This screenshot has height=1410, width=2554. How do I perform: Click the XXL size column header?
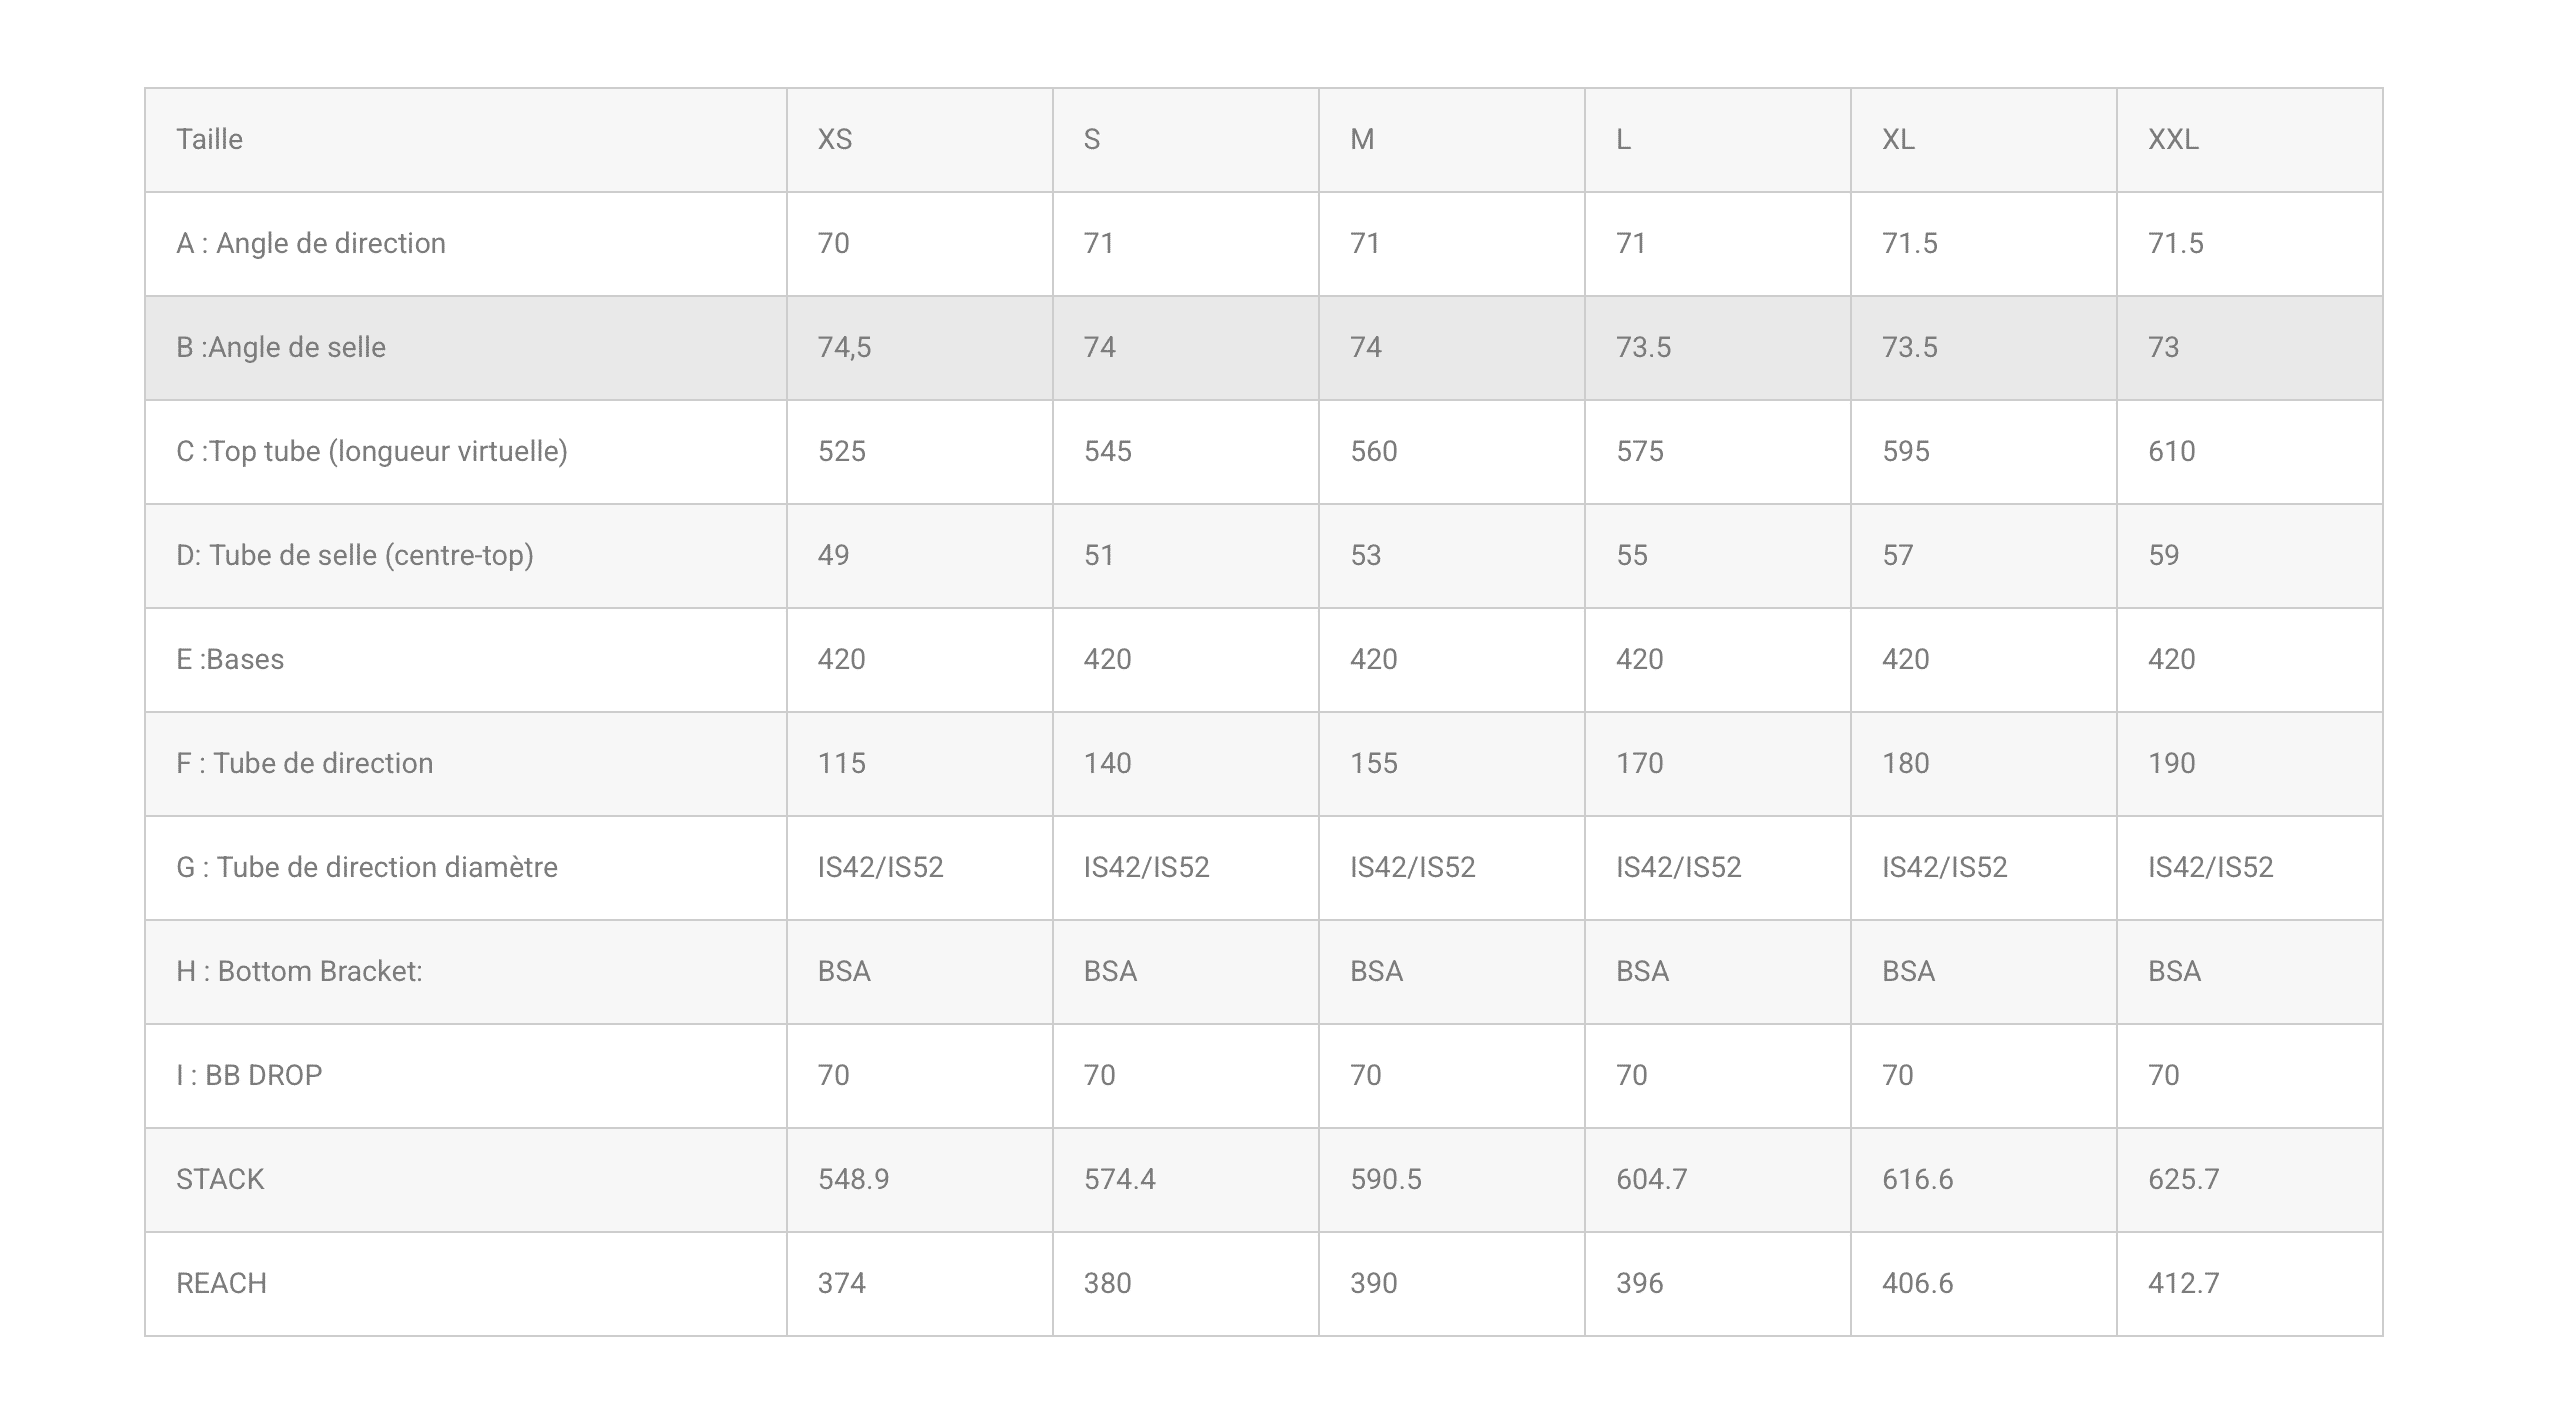(2173, 139)
